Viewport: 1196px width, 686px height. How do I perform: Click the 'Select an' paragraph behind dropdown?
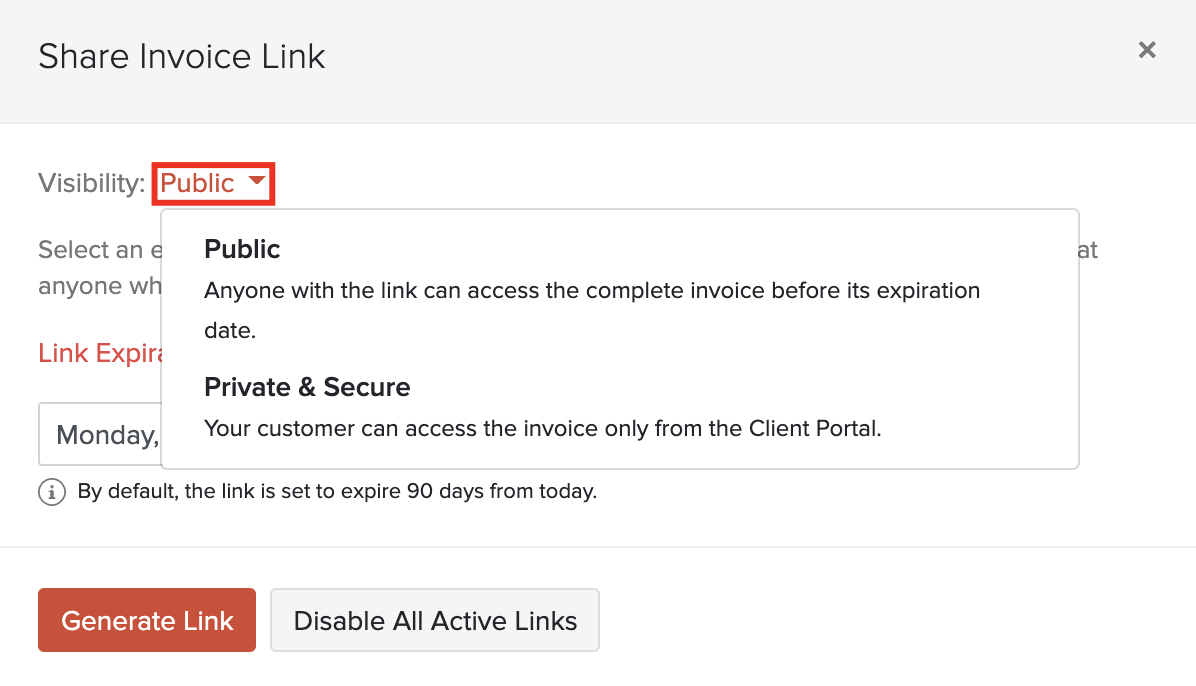point(99,249)
